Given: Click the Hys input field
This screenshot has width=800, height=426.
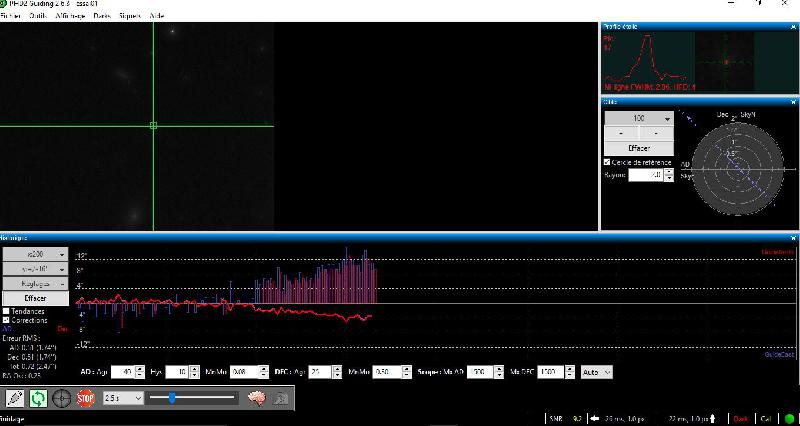Looking at the screenshot, I should [178, 372].
